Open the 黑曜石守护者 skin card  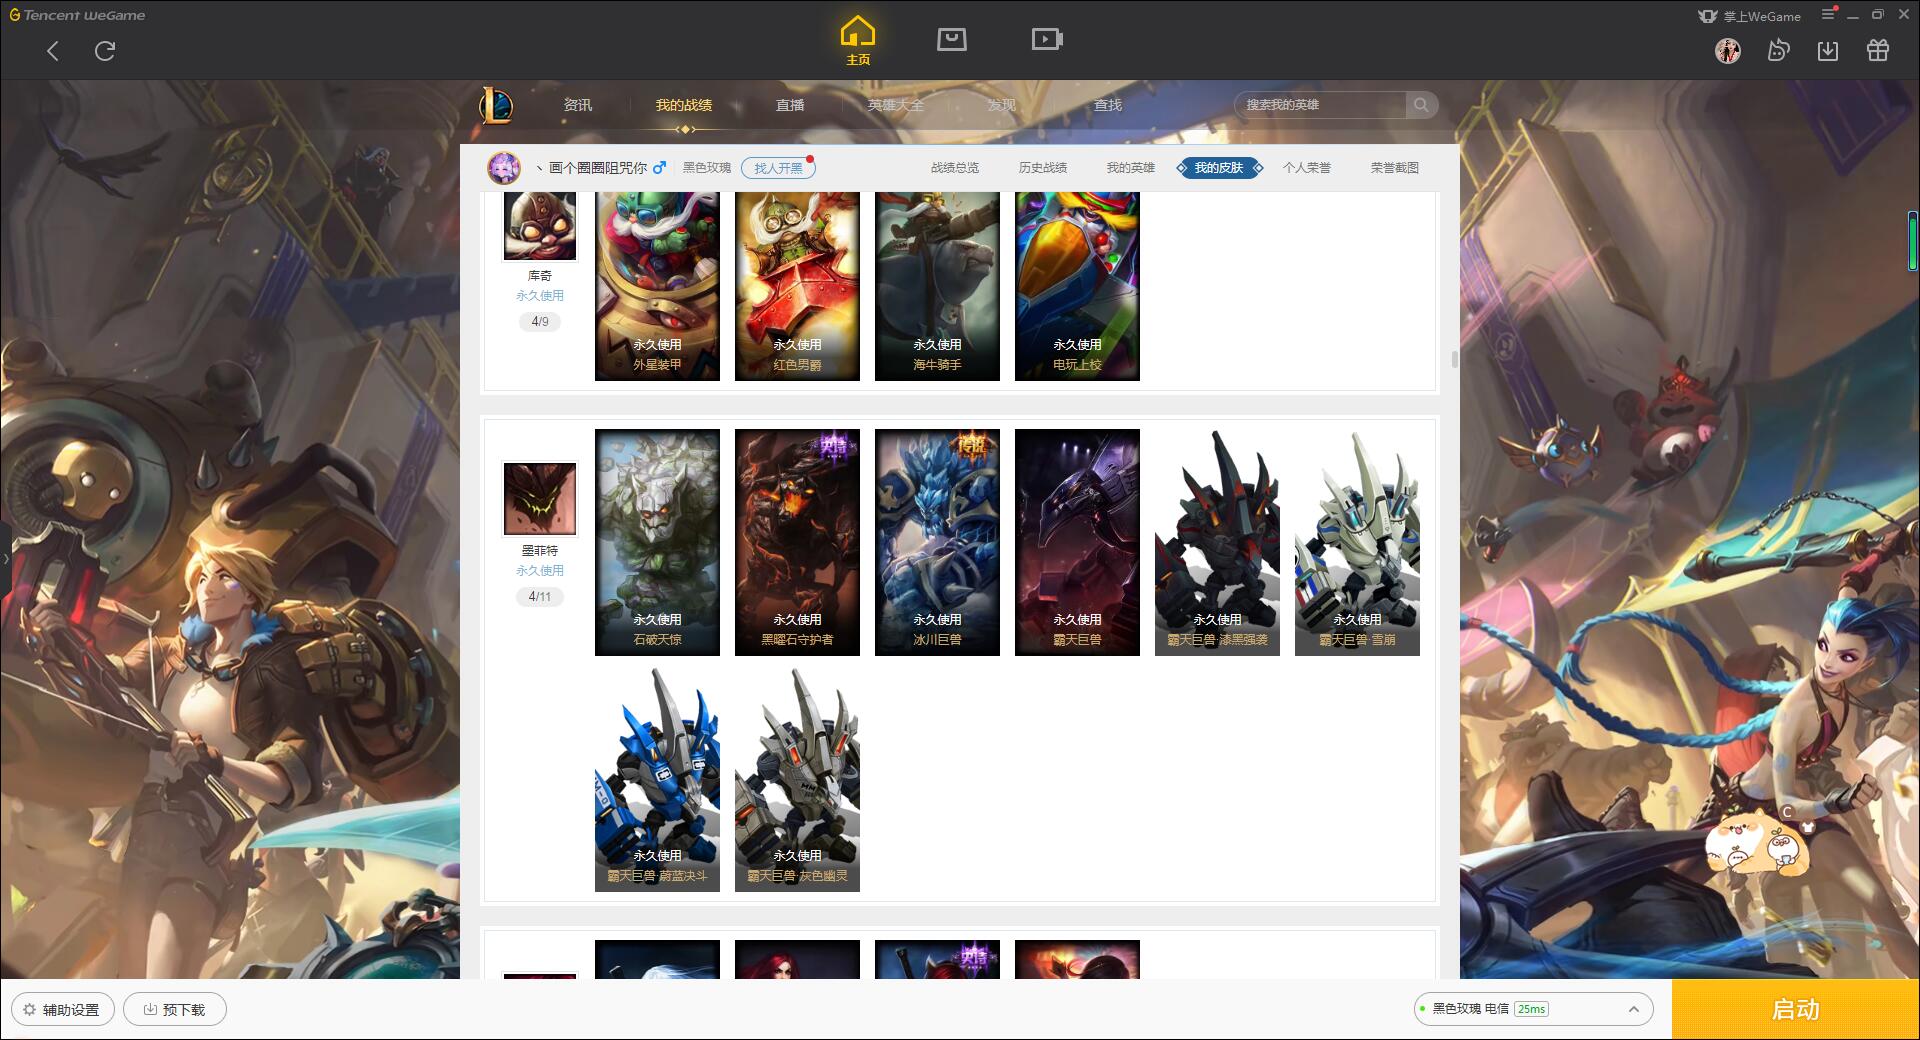797,542
